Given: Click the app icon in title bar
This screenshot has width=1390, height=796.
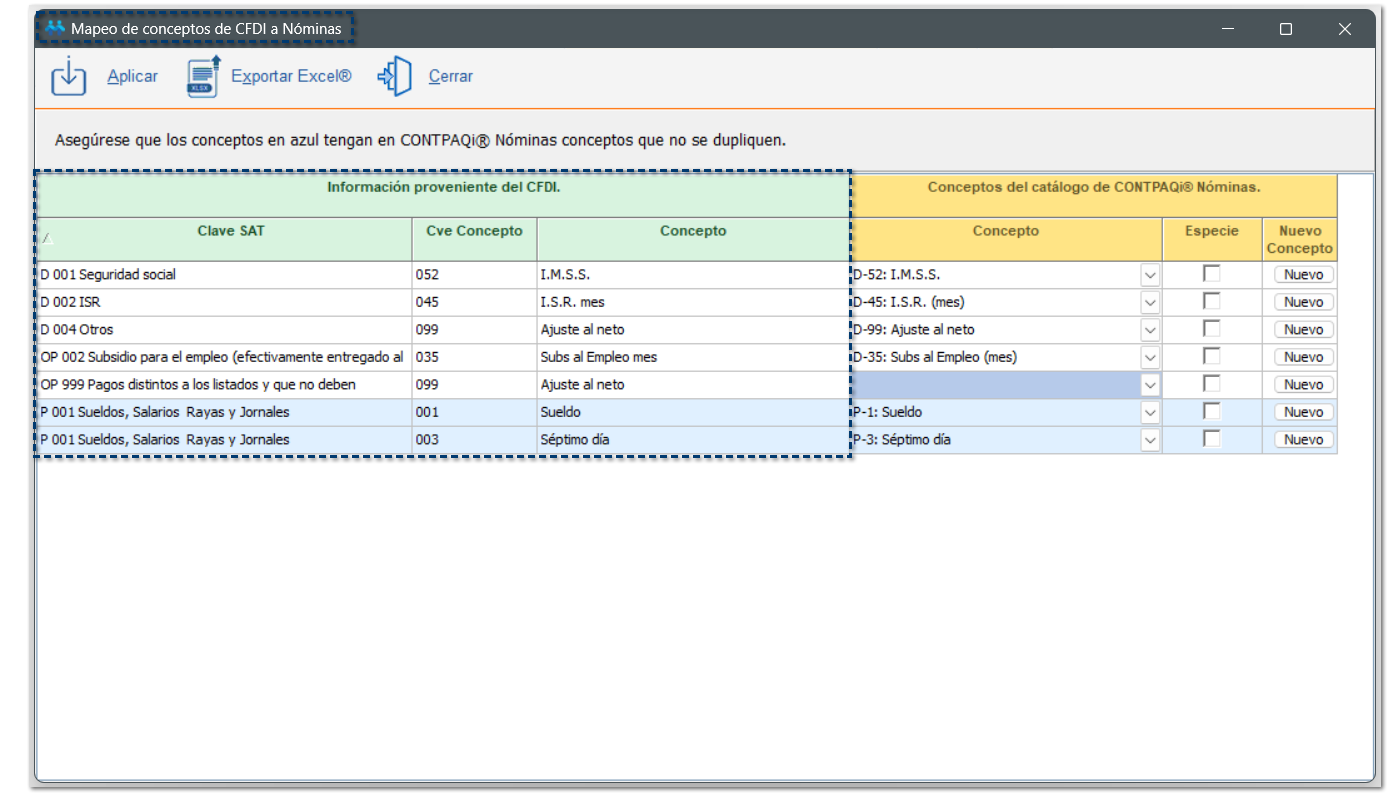Looking at the screenshot, I should tap(55, 28).
